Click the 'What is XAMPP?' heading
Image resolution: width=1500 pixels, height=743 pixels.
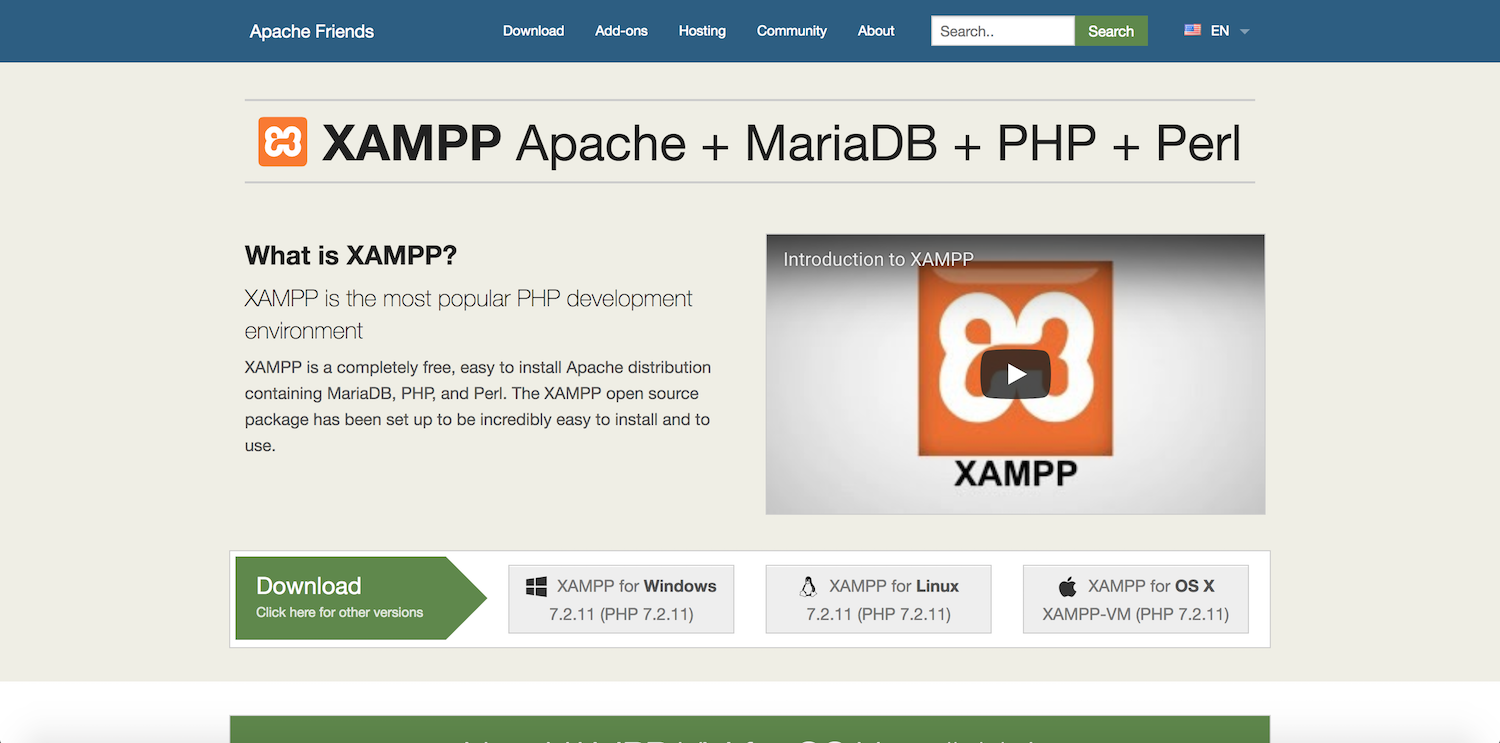[350, 255]
